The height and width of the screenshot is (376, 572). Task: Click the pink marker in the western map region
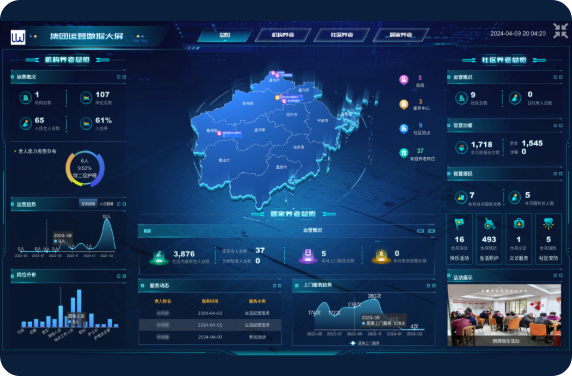(219, 133)
